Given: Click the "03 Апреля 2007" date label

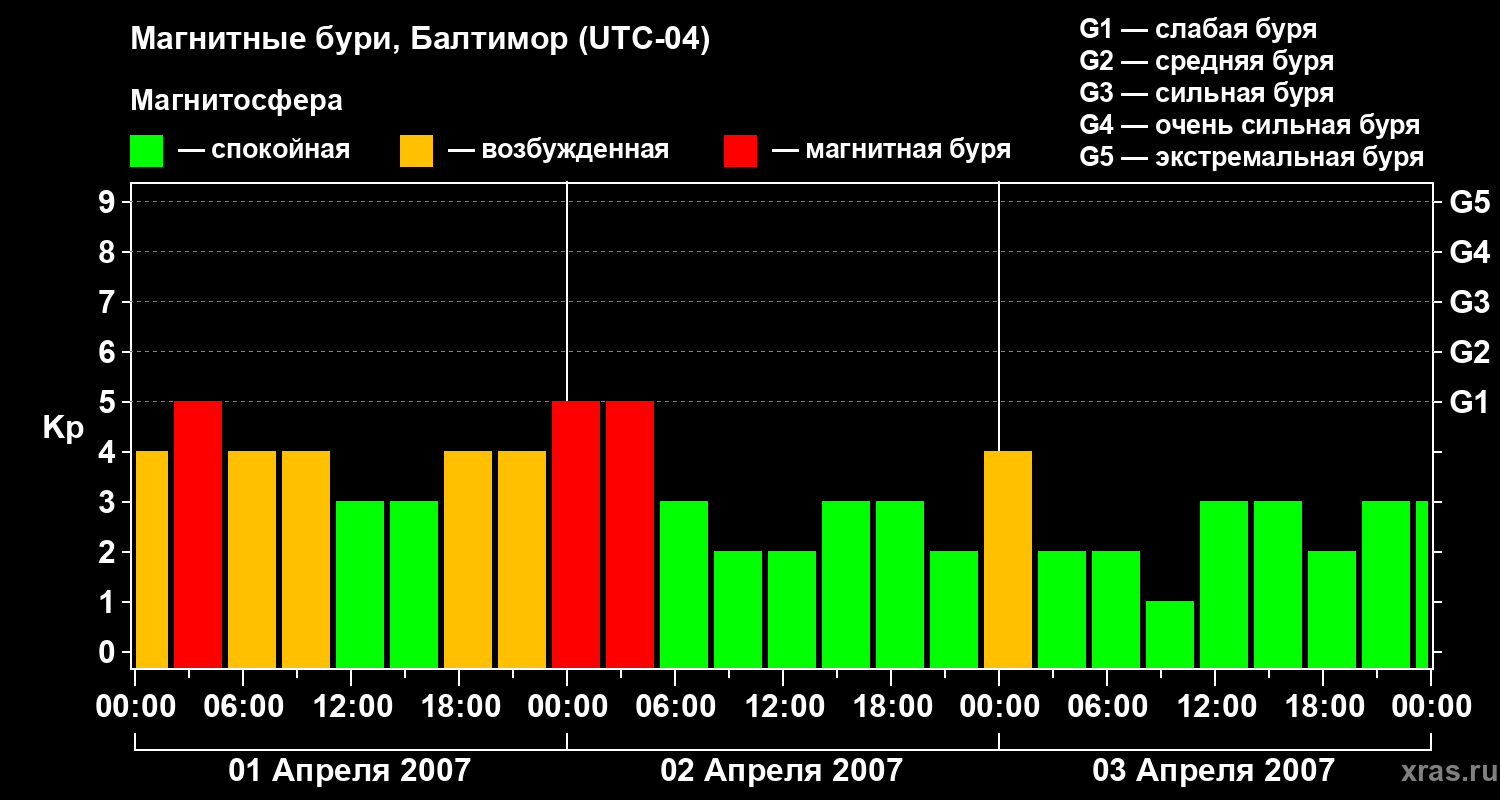Looking at the screenshot, I should pos(1213,770).
